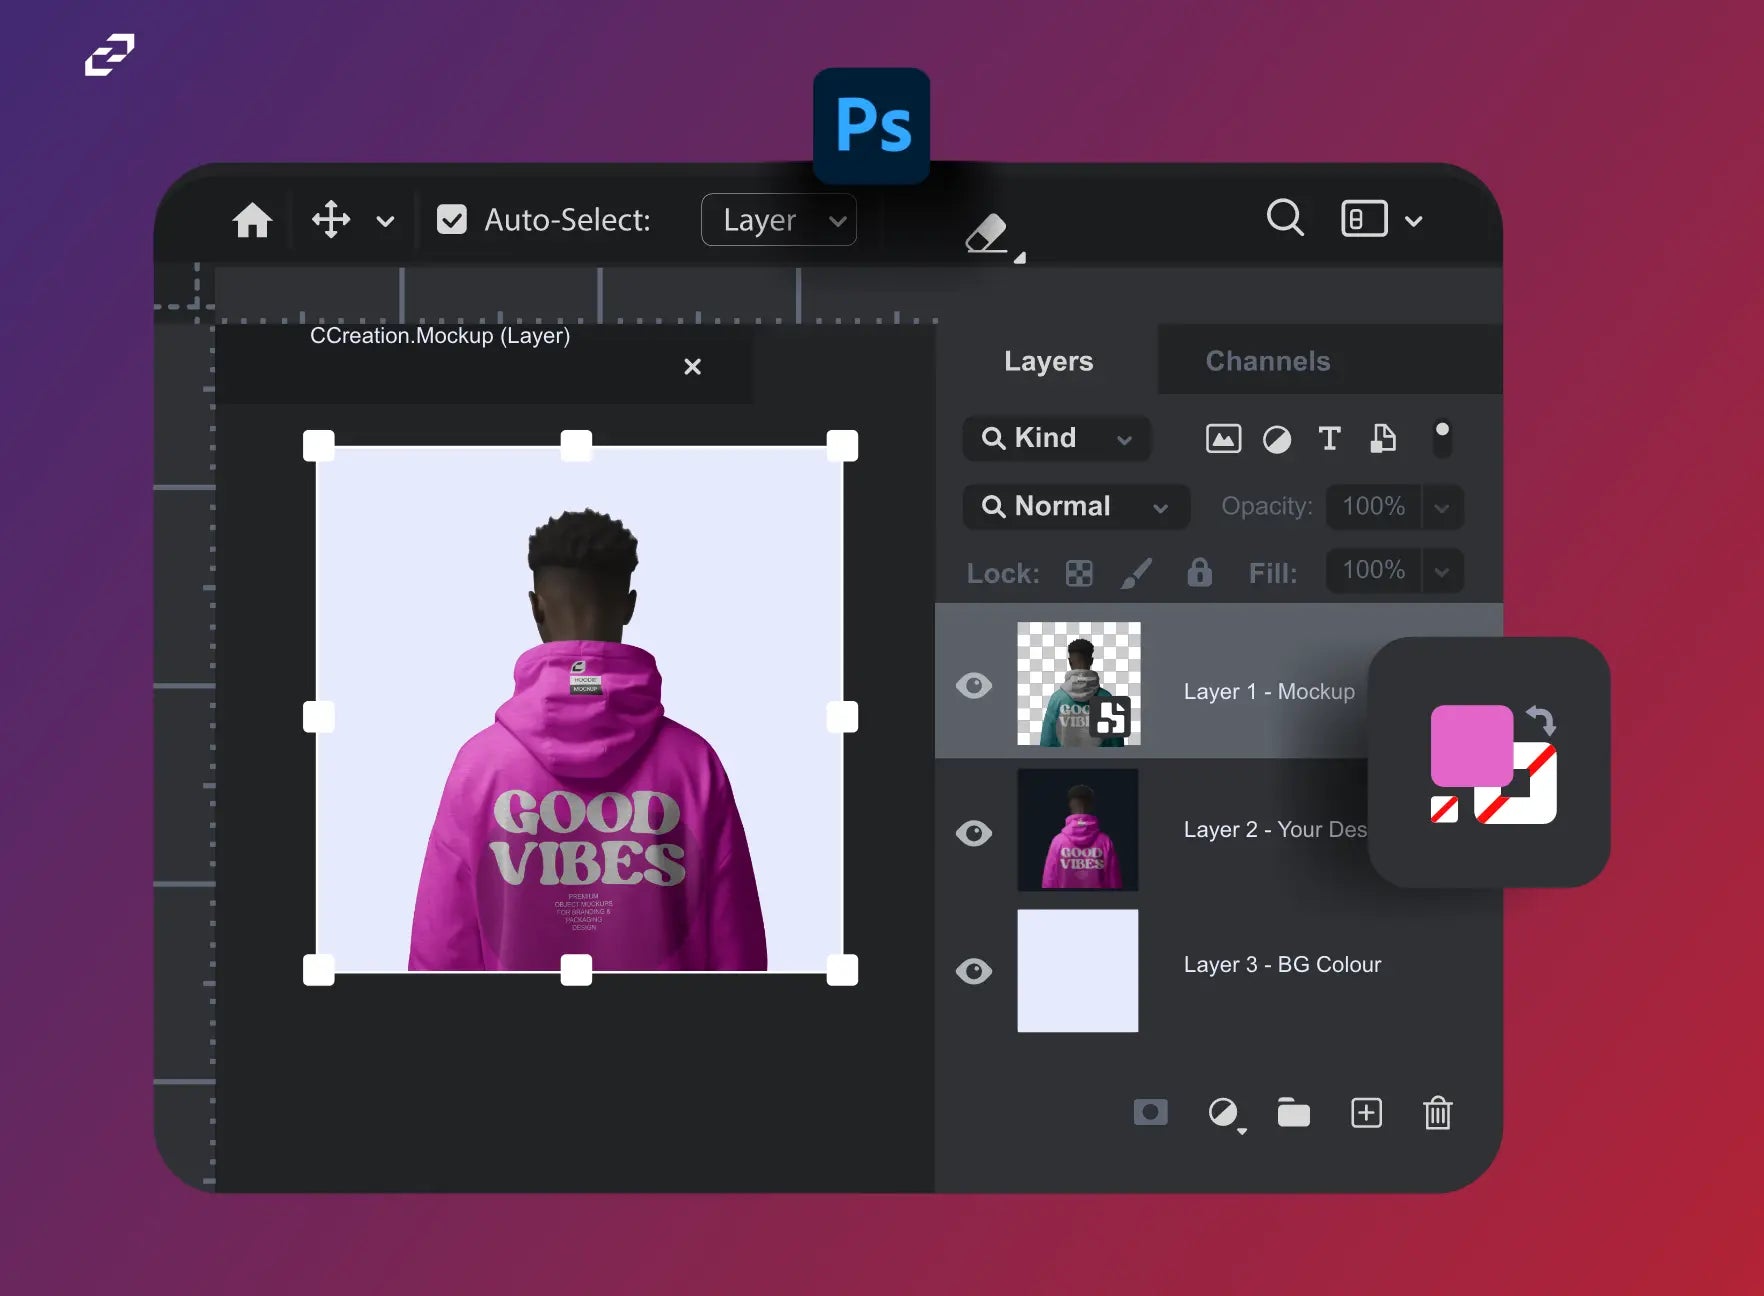The width and height of the screenshot is (1764, 1296).
Task: Open the Opacity 100% dropdown arrow
Action: [1442, 507]
